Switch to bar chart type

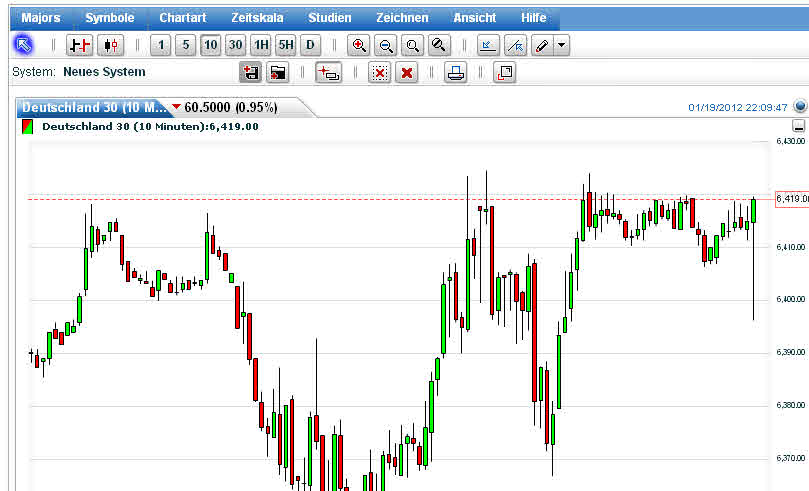point(79,45)
